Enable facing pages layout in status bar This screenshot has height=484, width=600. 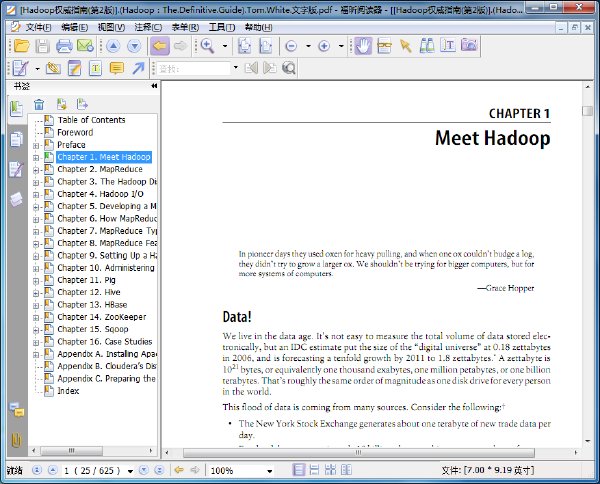[330, 470]
